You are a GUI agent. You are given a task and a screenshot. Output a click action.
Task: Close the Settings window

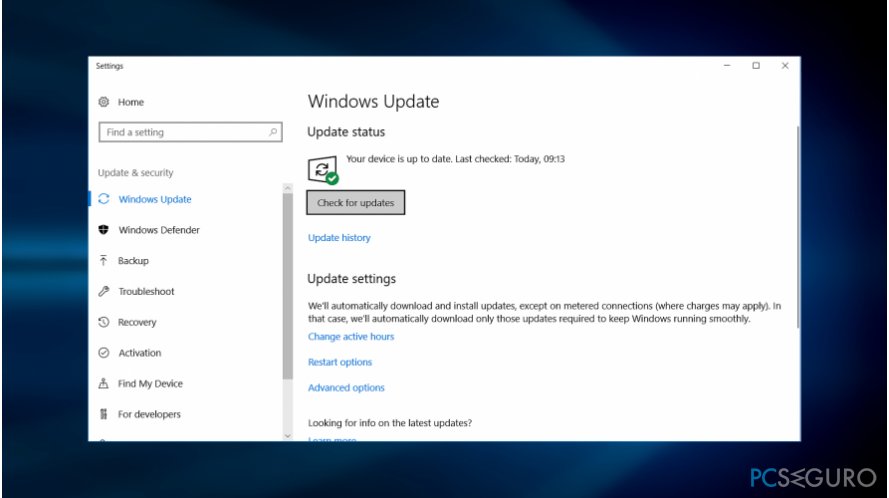(785, 66)
